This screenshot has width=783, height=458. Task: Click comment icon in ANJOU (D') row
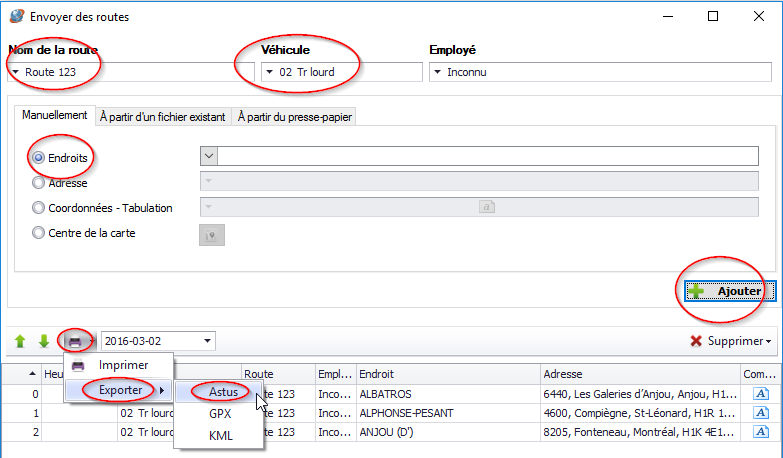point(760,432)
